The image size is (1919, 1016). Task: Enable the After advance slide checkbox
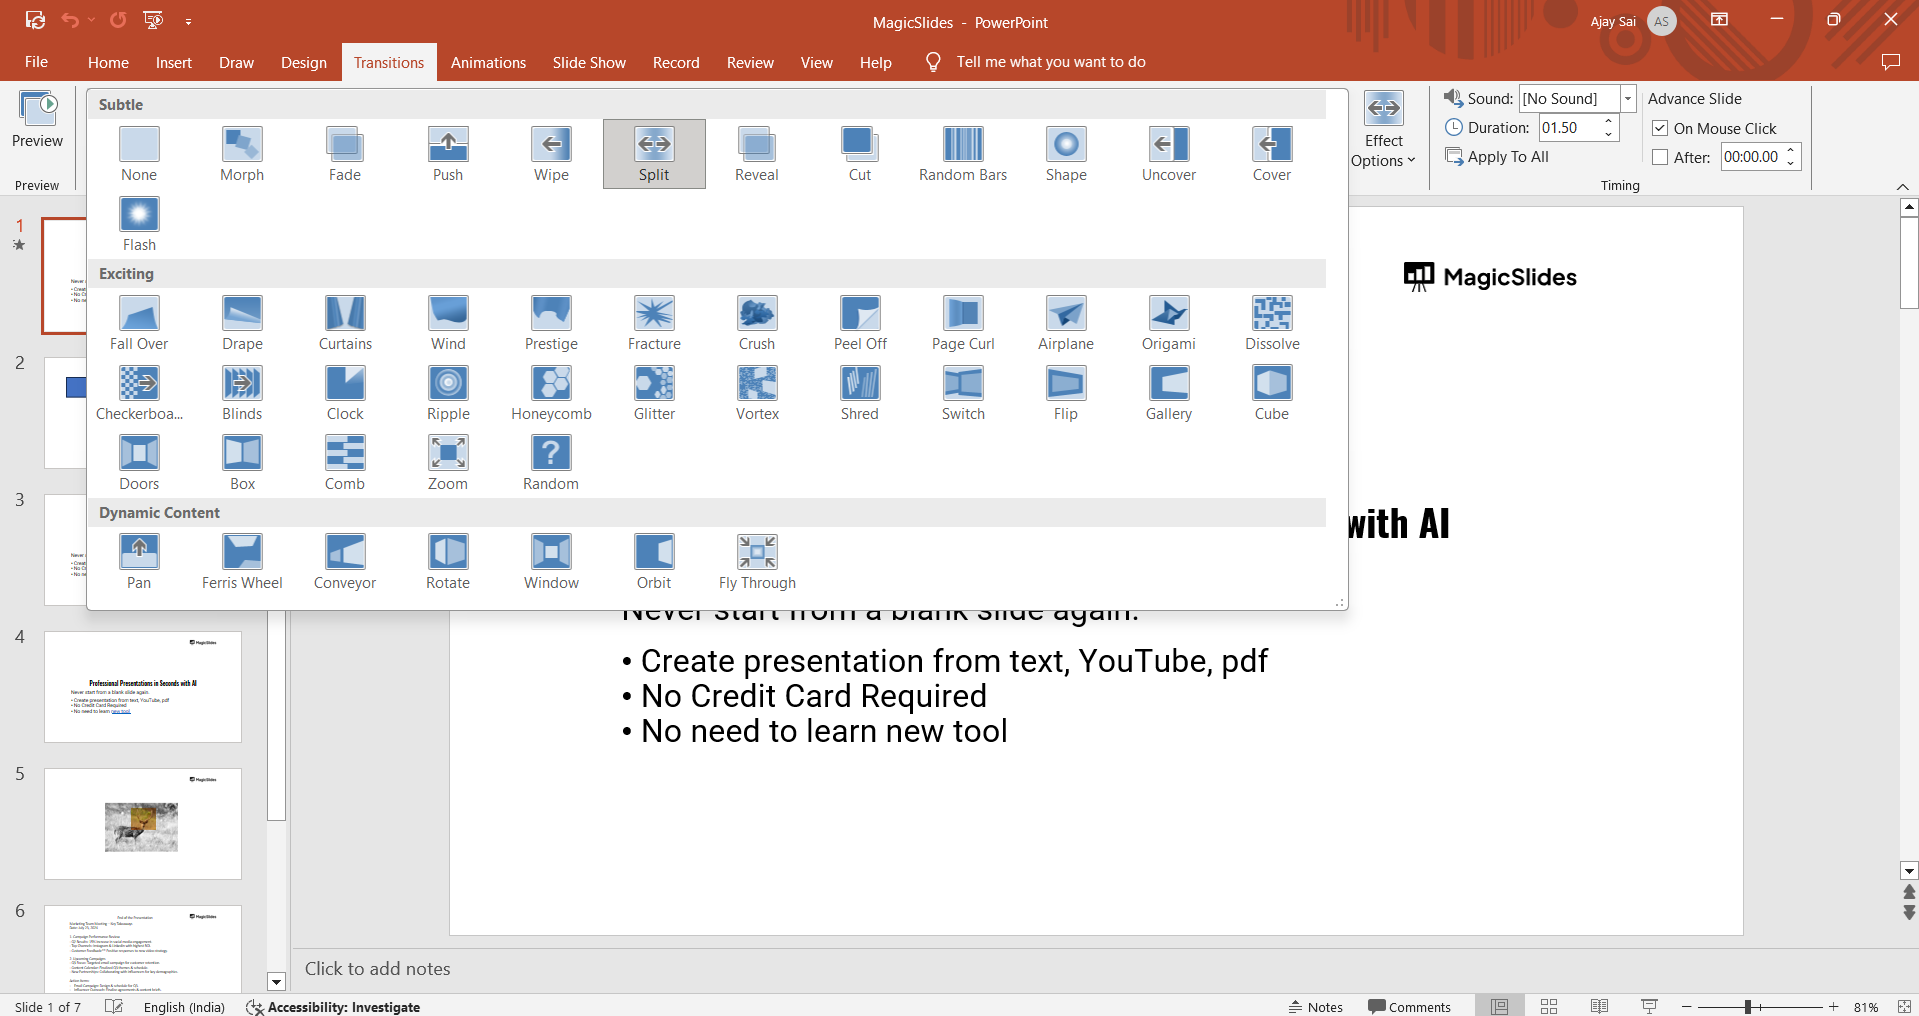(x=1660, y=157)
